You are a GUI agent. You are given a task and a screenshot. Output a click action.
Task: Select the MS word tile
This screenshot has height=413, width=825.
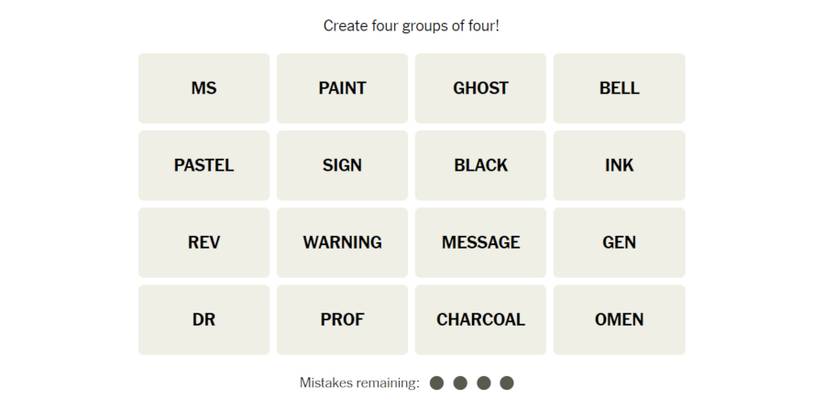tap(204, 88)
